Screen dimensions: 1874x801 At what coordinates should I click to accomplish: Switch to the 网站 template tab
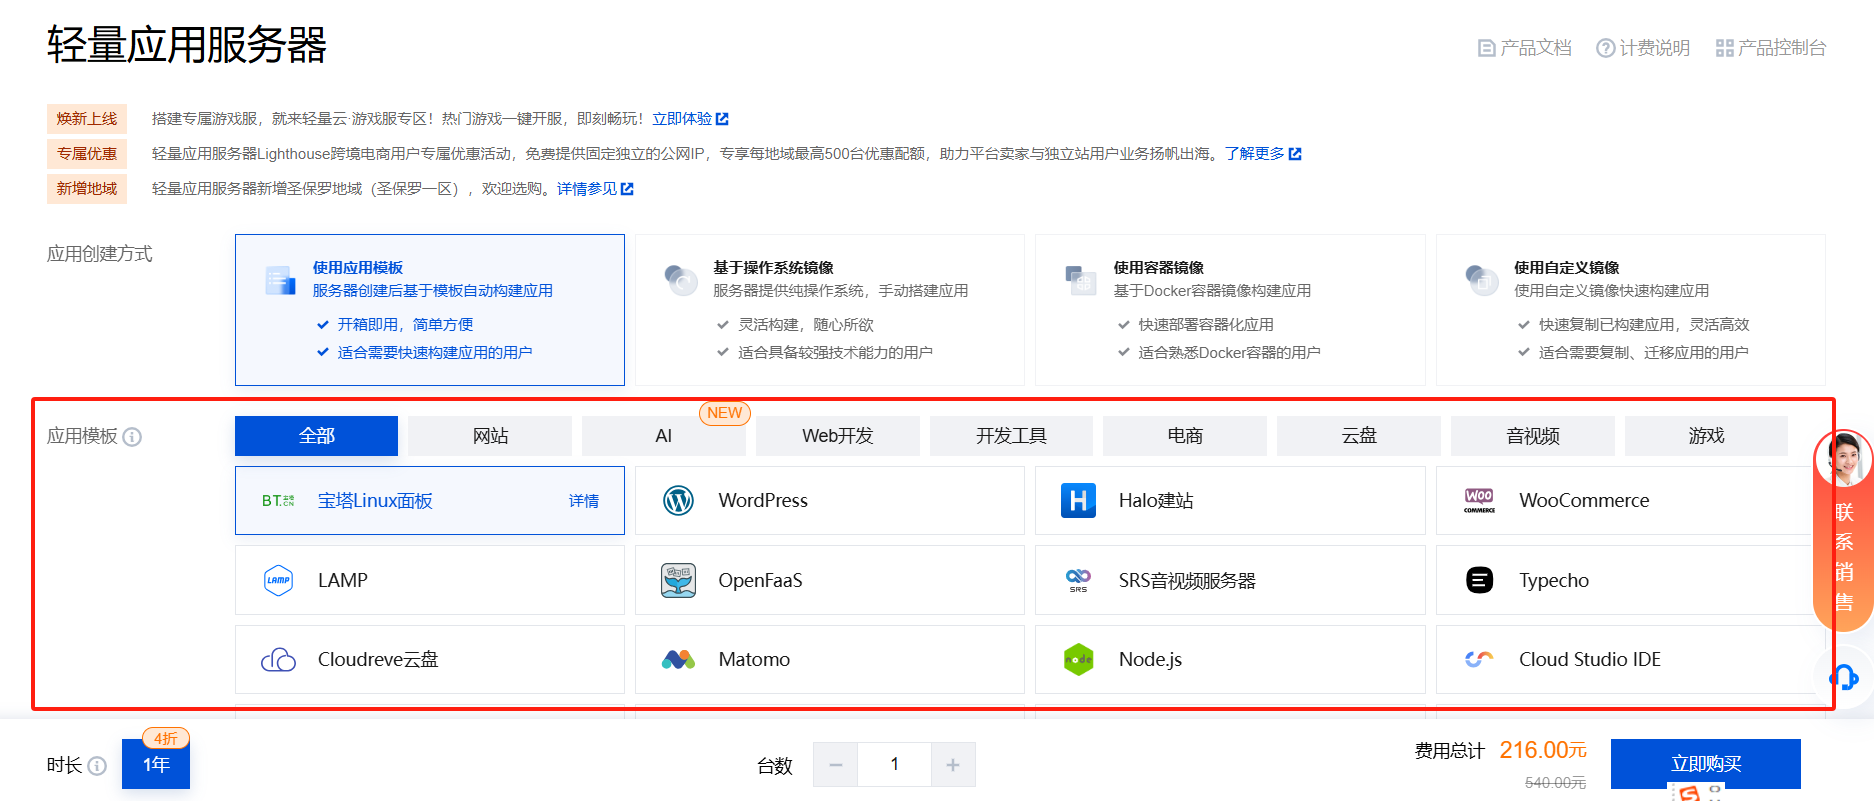tap(490, 436)
